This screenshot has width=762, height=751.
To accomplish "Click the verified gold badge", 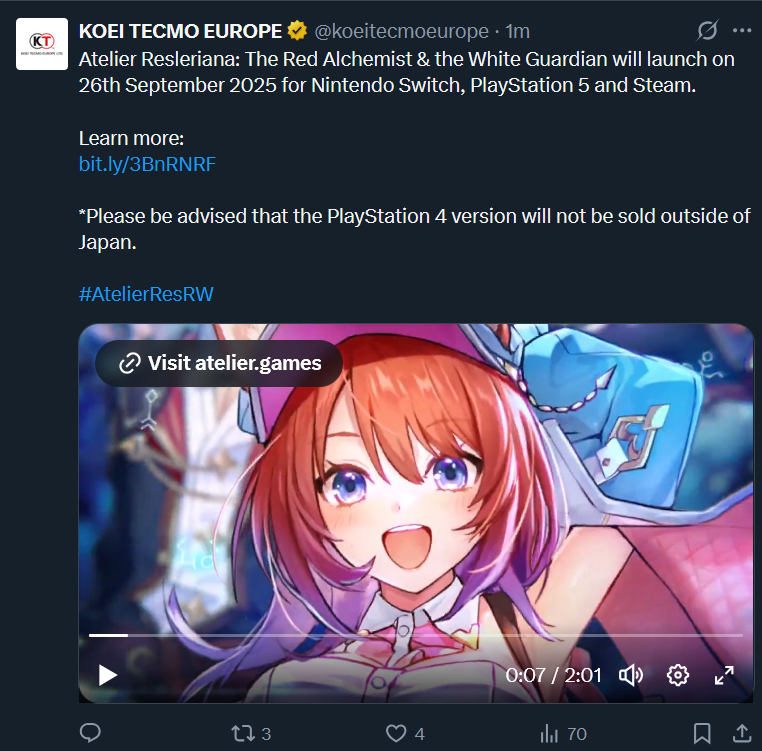I will click(x=297, y=31).
